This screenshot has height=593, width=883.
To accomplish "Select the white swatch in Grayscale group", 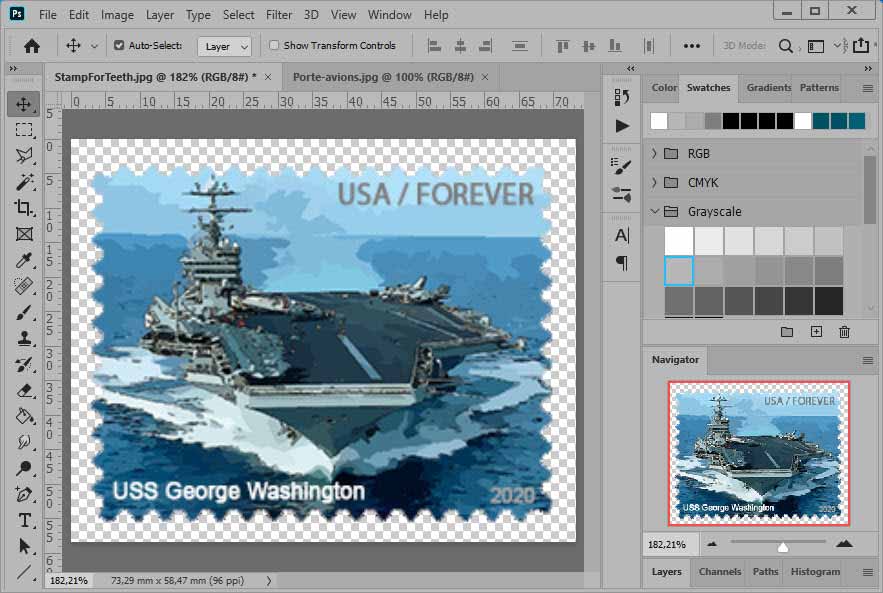I will pos(679,241).
